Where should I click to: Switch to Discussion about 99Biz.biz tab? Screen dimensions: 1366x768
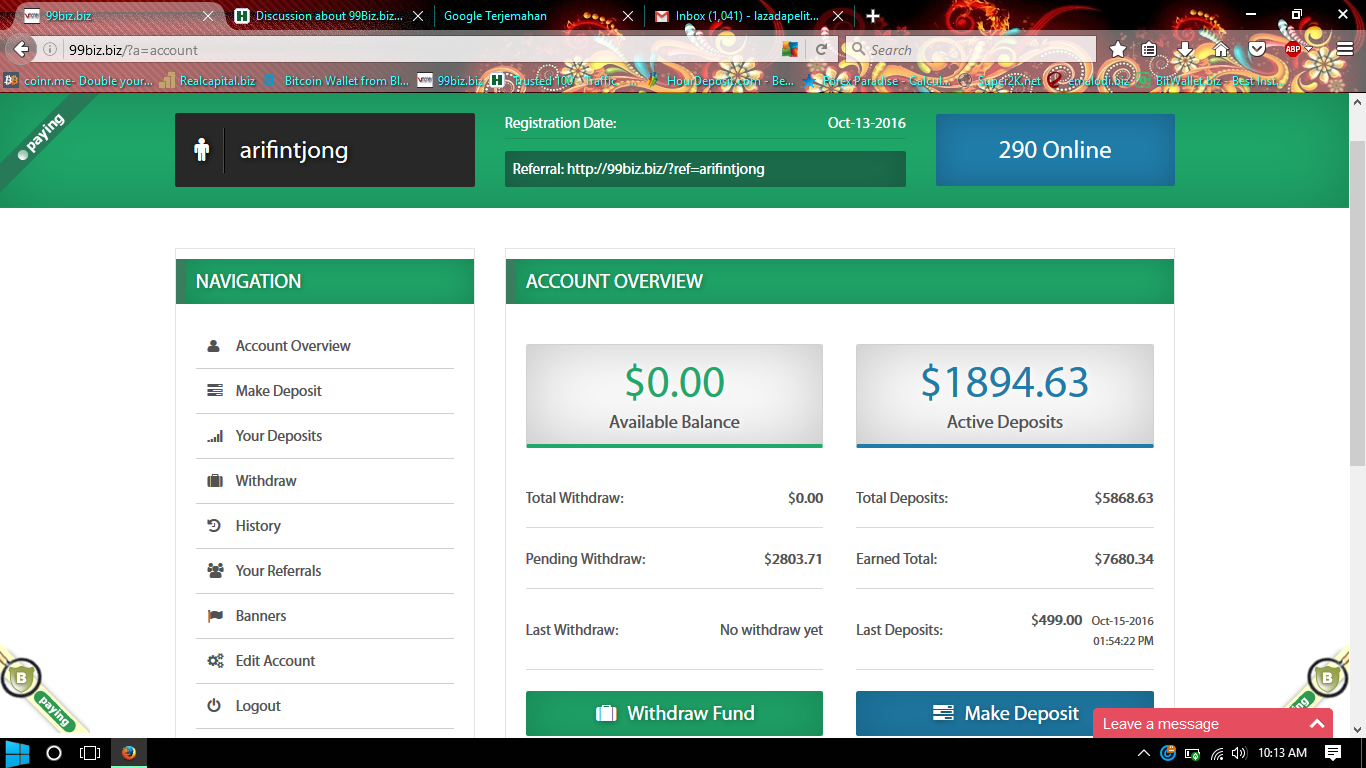(327, 16)
